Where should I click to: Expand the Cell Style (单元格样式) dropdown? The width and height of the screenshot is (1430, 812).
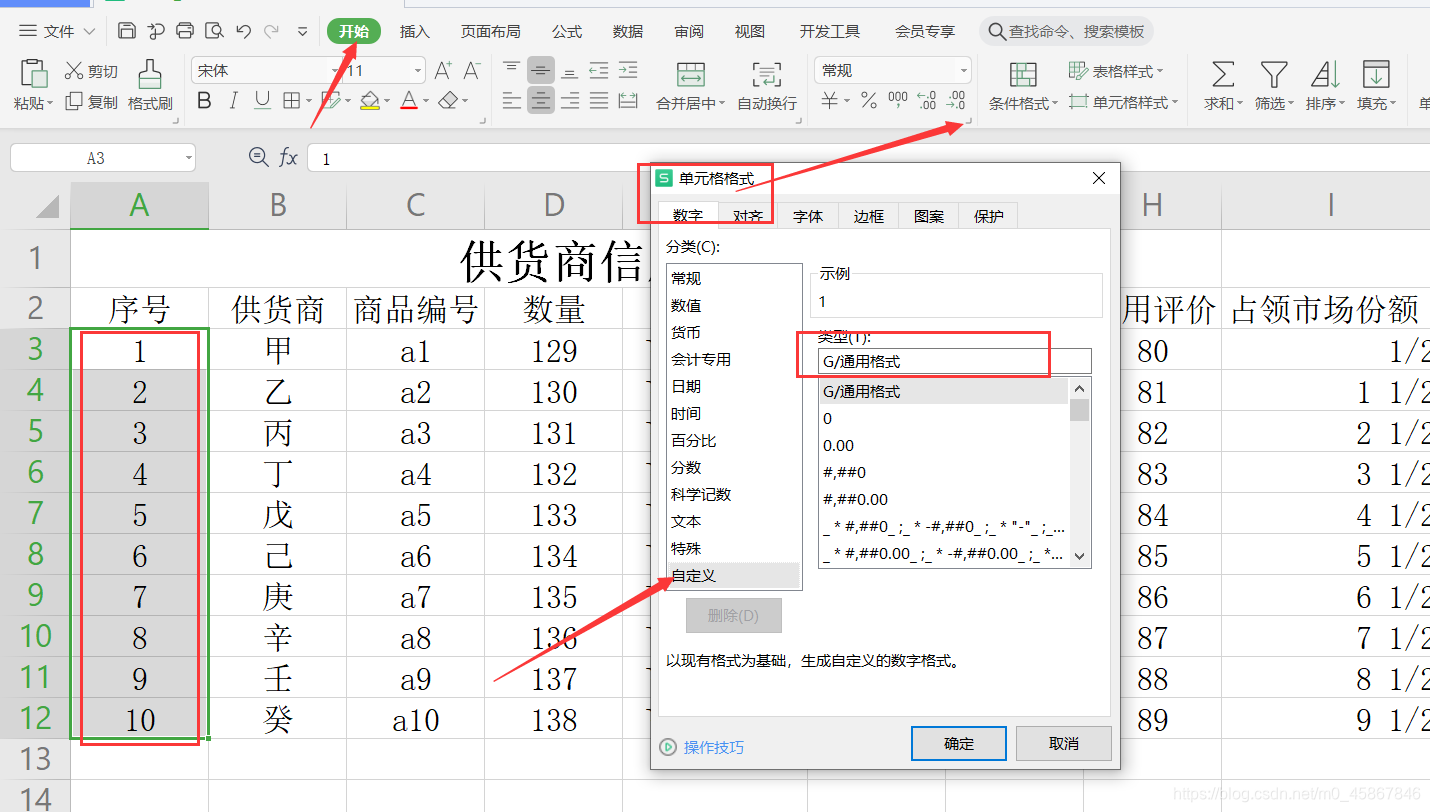pyautogui.click(x=1174, y=102)
